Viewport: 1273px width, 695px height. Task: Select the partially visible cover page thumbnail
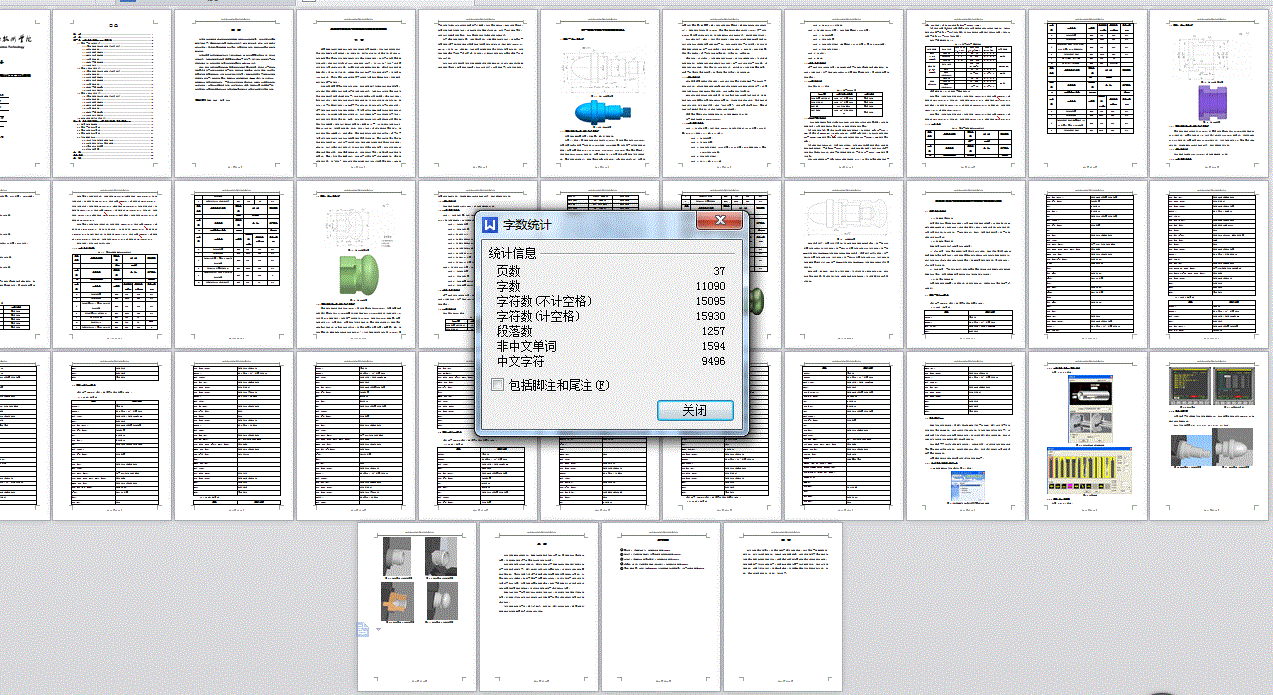(x=25, y=95)
